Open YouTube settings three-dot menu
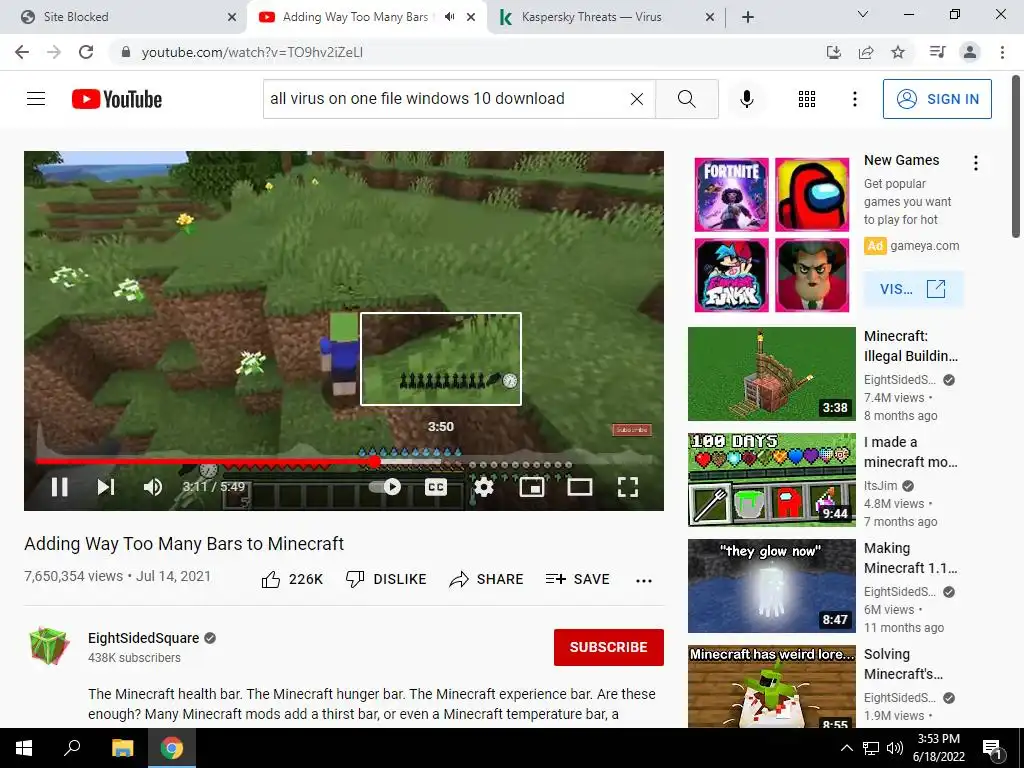Screen dimensions: 1024x768 [x=854, y=99]
